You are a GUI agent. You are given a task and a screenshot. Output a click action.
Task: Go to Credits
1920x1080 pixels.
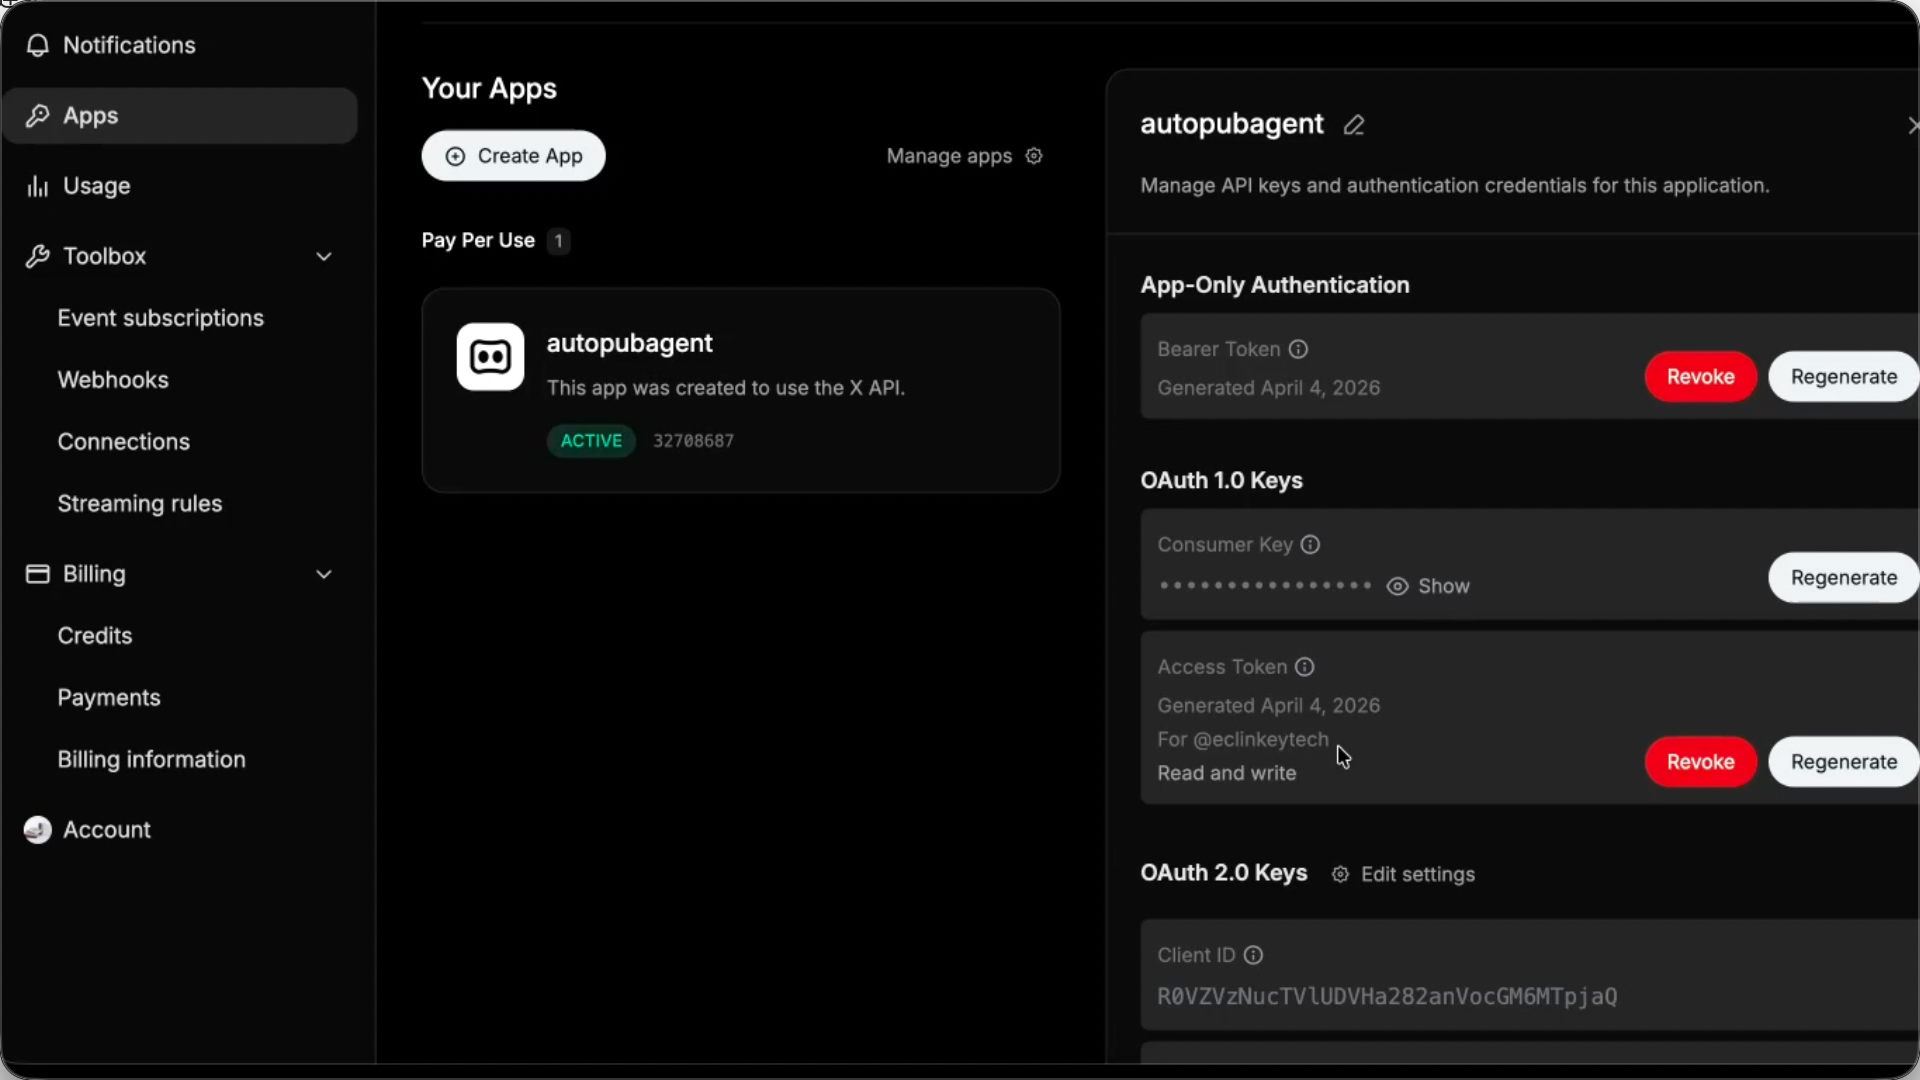[x=95, y=636]
